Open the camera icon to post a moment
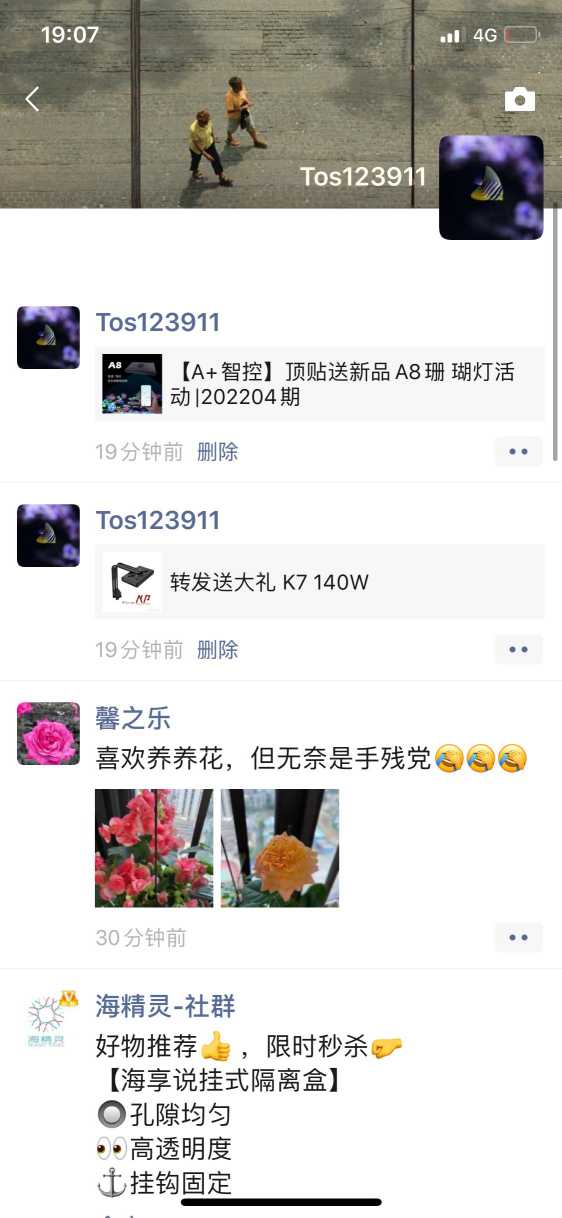This screenshot has width=562, height=1218. pyautogui.click(x=519, y=99)
